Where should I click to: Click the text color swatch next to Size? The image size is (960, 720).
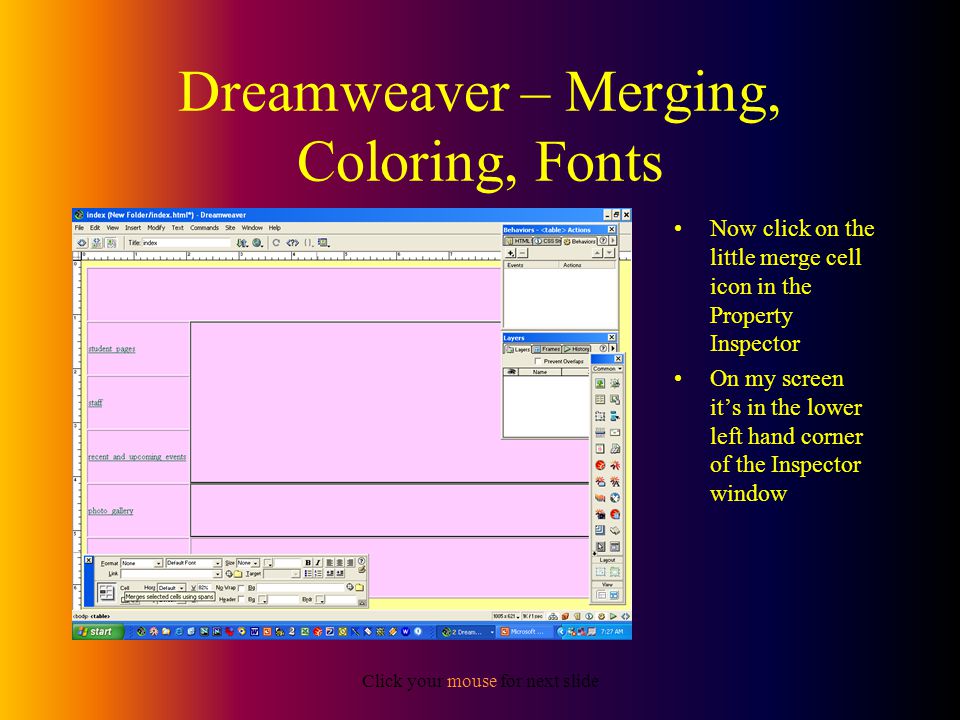click(x=268, y=563)
